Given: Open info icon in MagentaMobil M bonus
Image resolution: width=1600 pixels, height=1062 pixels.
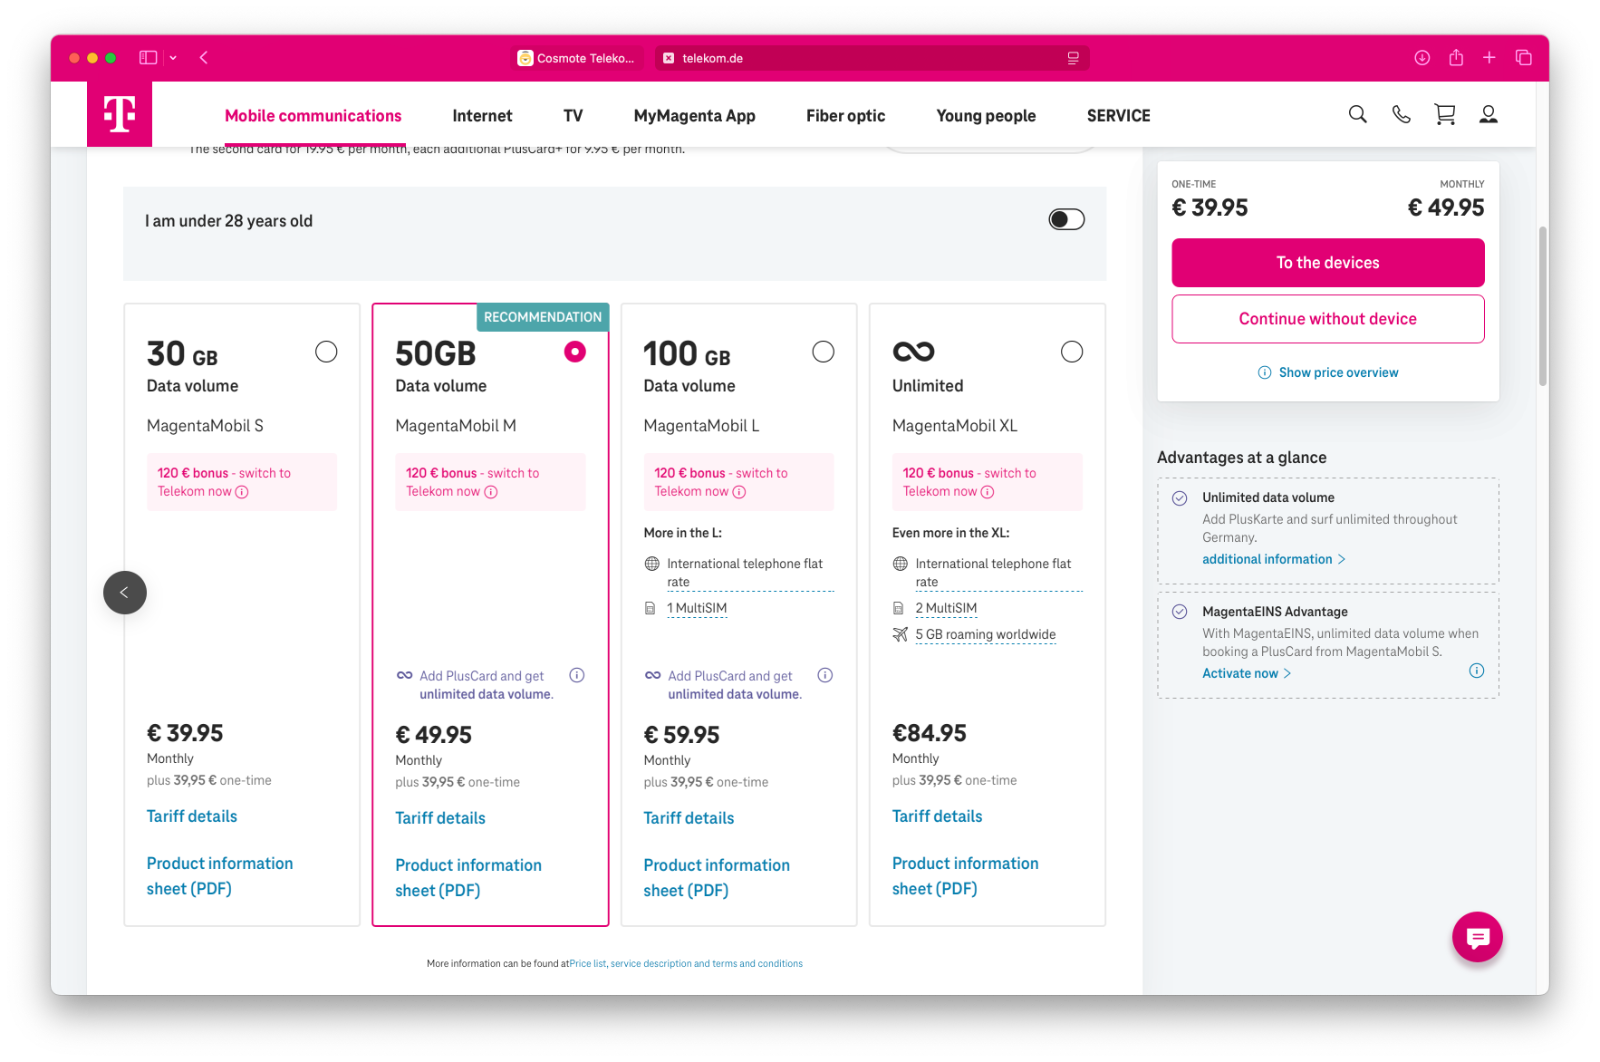Looking at the screenshot, I should click(x=491, y=491).
